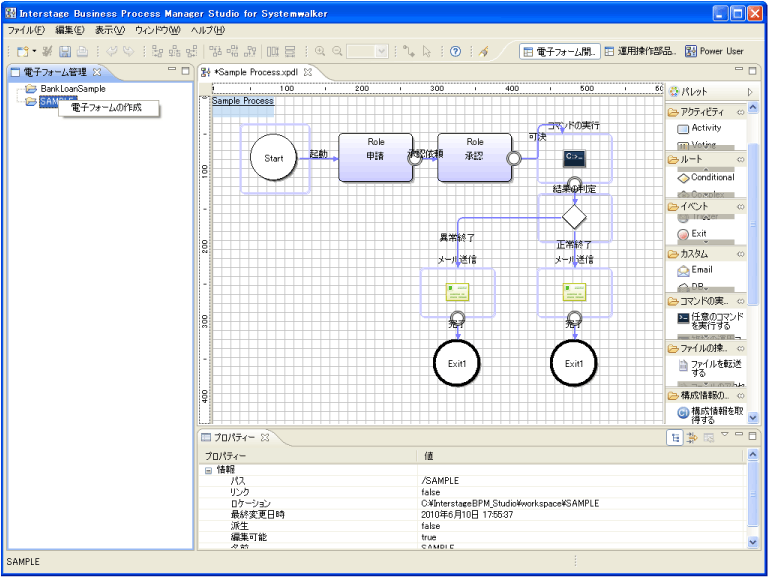769x577 pixels.
Task: Toggle show categories in Properties view
Action: (675, 438)
